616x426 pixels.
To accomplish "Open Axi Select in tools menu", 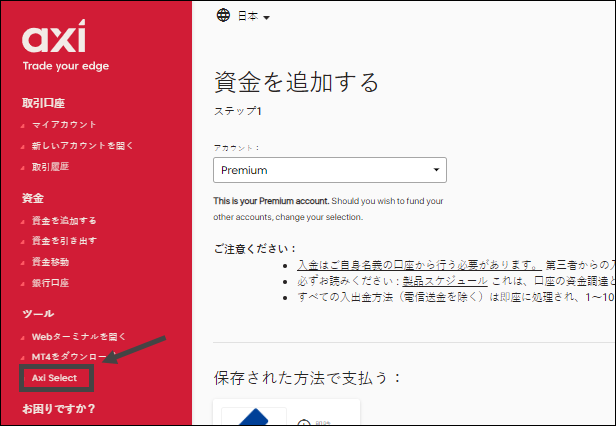I will coord(54,378).
